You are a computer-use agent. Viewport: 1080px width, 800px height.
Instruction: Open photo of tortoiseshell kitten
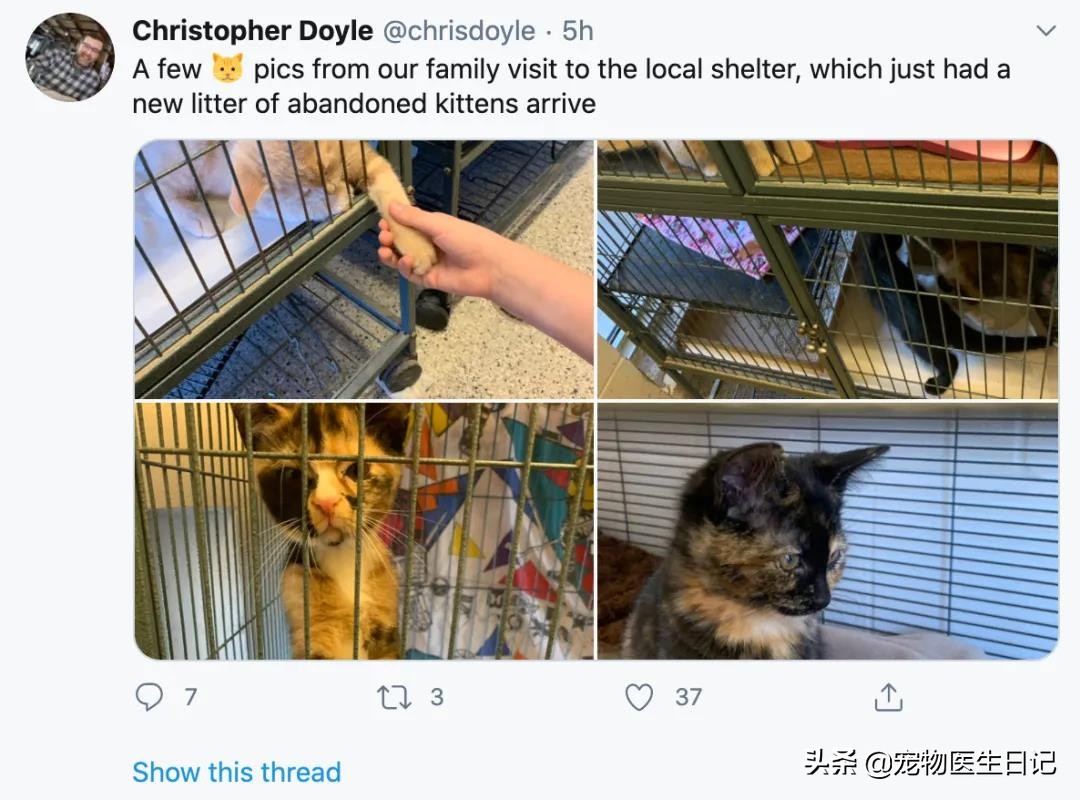pos(828,531)
